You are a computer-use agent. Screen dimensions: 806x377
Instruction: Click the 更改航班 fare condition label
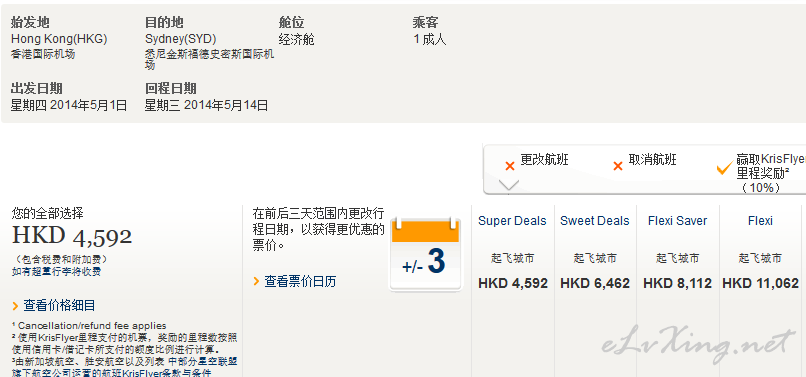(544, 160)
